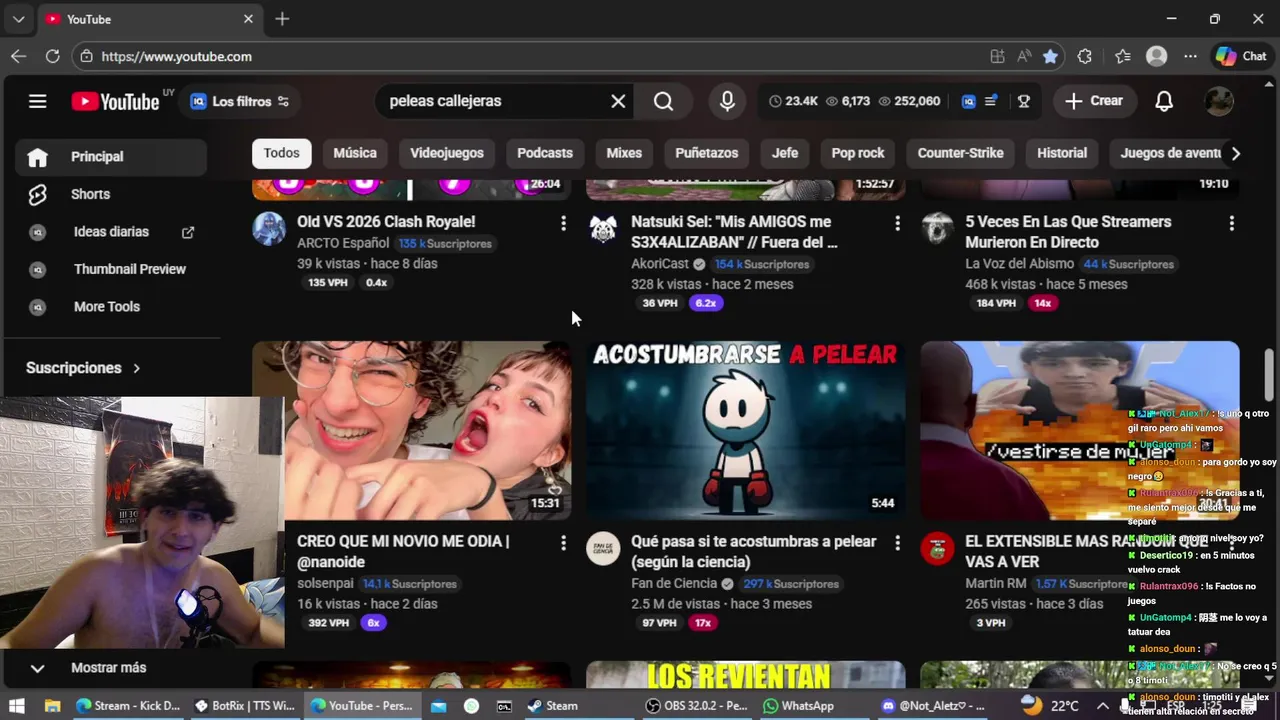Select the Música filter chip

click(x=355, y=153)
